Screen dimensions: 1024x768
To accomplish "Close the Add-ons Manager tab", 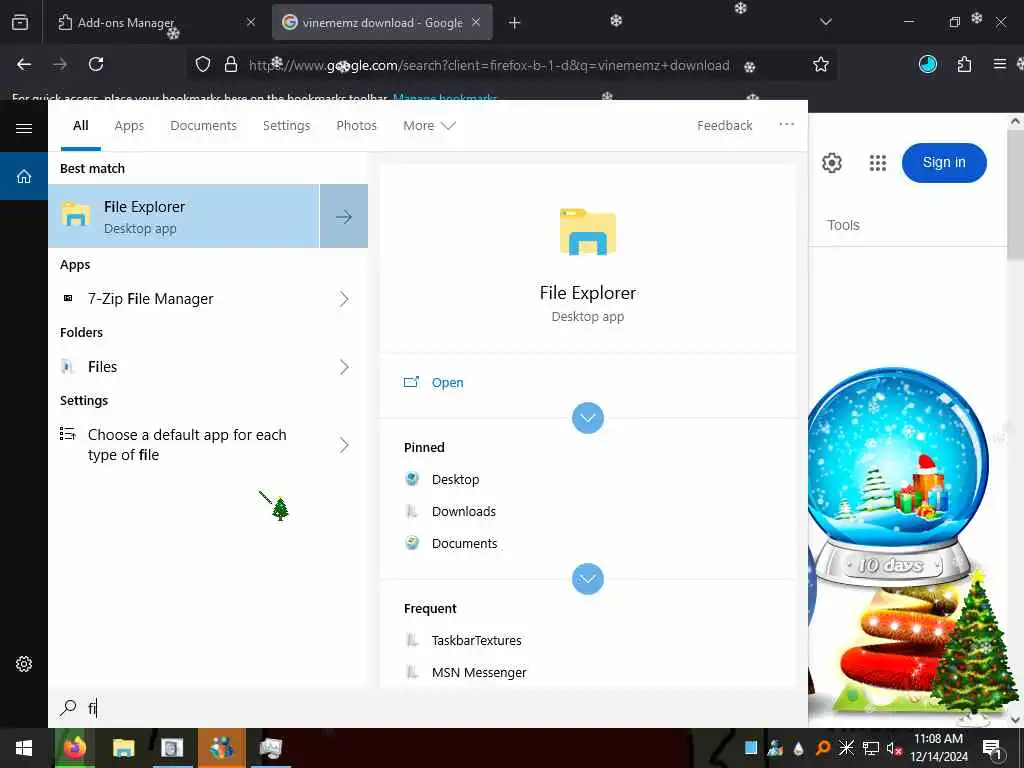I will point(251,22).
